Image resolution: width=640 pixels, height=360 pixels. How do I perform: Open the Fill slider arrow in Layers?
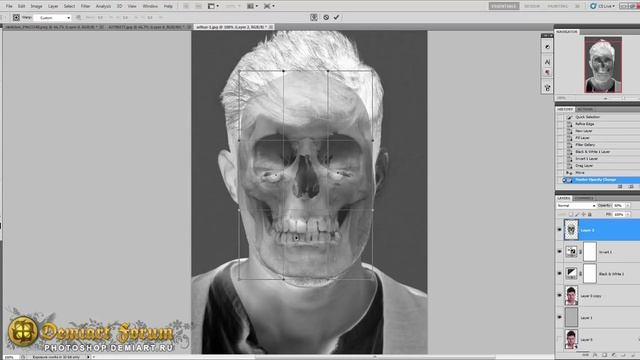628,214
